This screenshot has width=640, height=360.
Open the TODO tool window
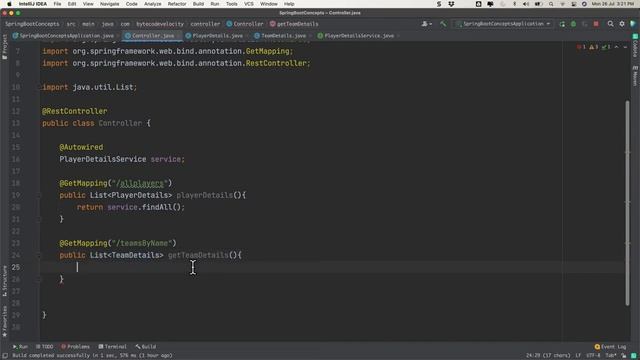[x=44, y=347]
